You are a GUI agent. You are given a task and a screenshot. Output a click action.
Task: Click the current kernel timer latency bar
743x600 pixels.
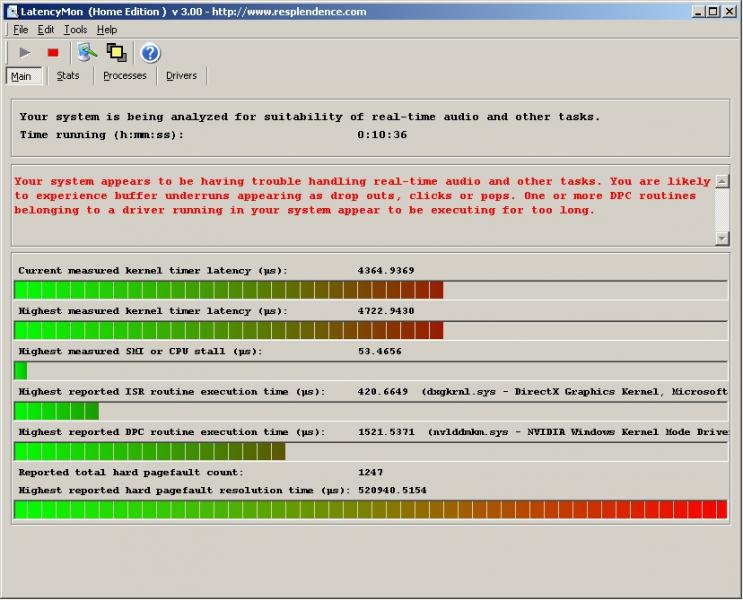[371, 290]
